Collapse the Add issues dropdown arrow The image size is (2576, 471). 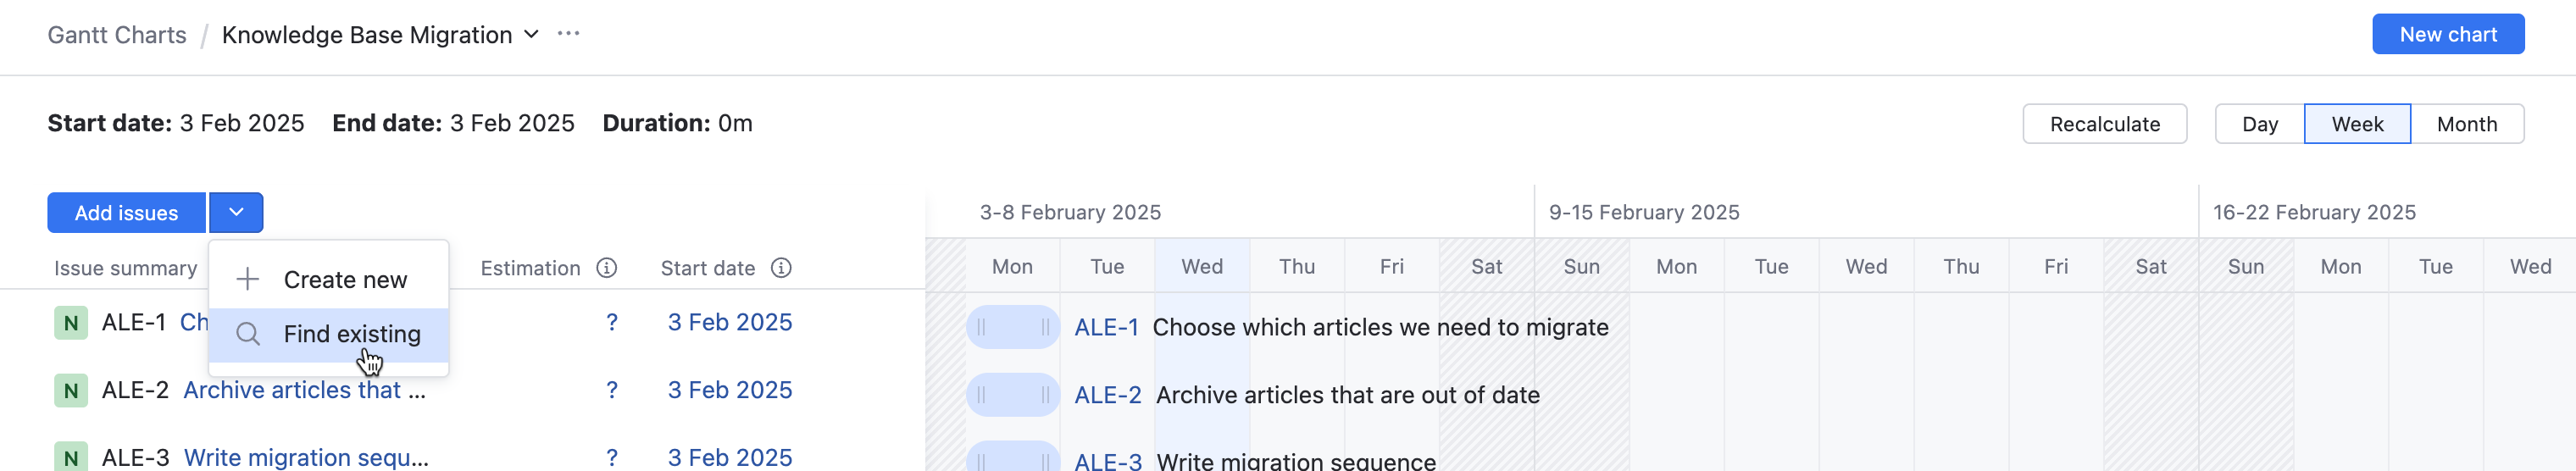pos(236,213)
